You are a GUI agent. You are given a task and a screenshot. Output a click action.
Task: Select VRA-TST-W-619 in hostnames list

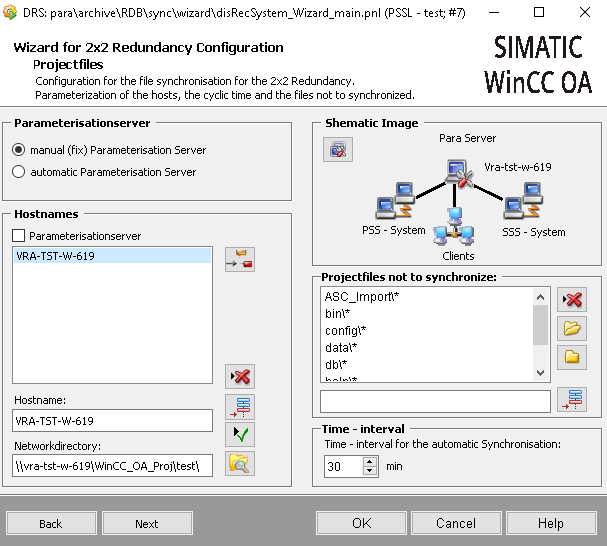point(56,256)
